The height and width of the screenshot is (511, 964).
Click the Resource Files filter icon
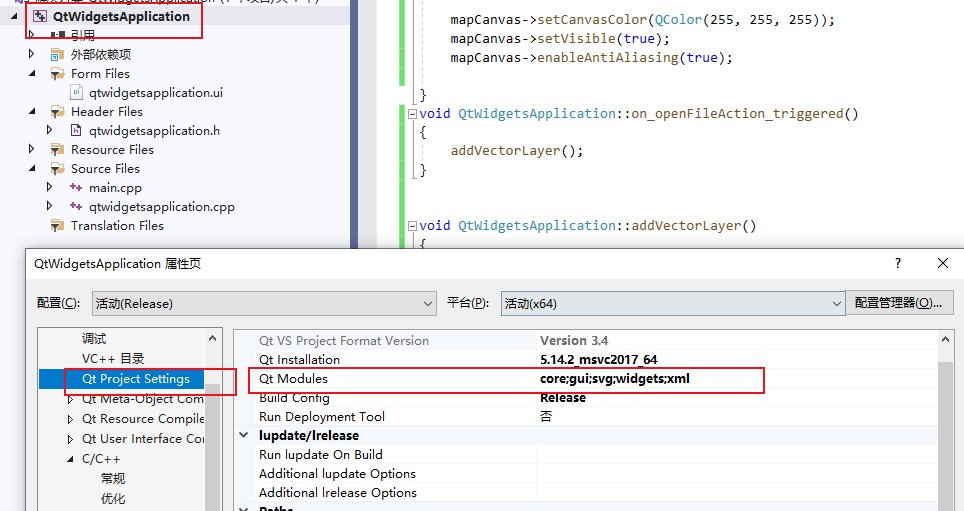tap(57, 150)
